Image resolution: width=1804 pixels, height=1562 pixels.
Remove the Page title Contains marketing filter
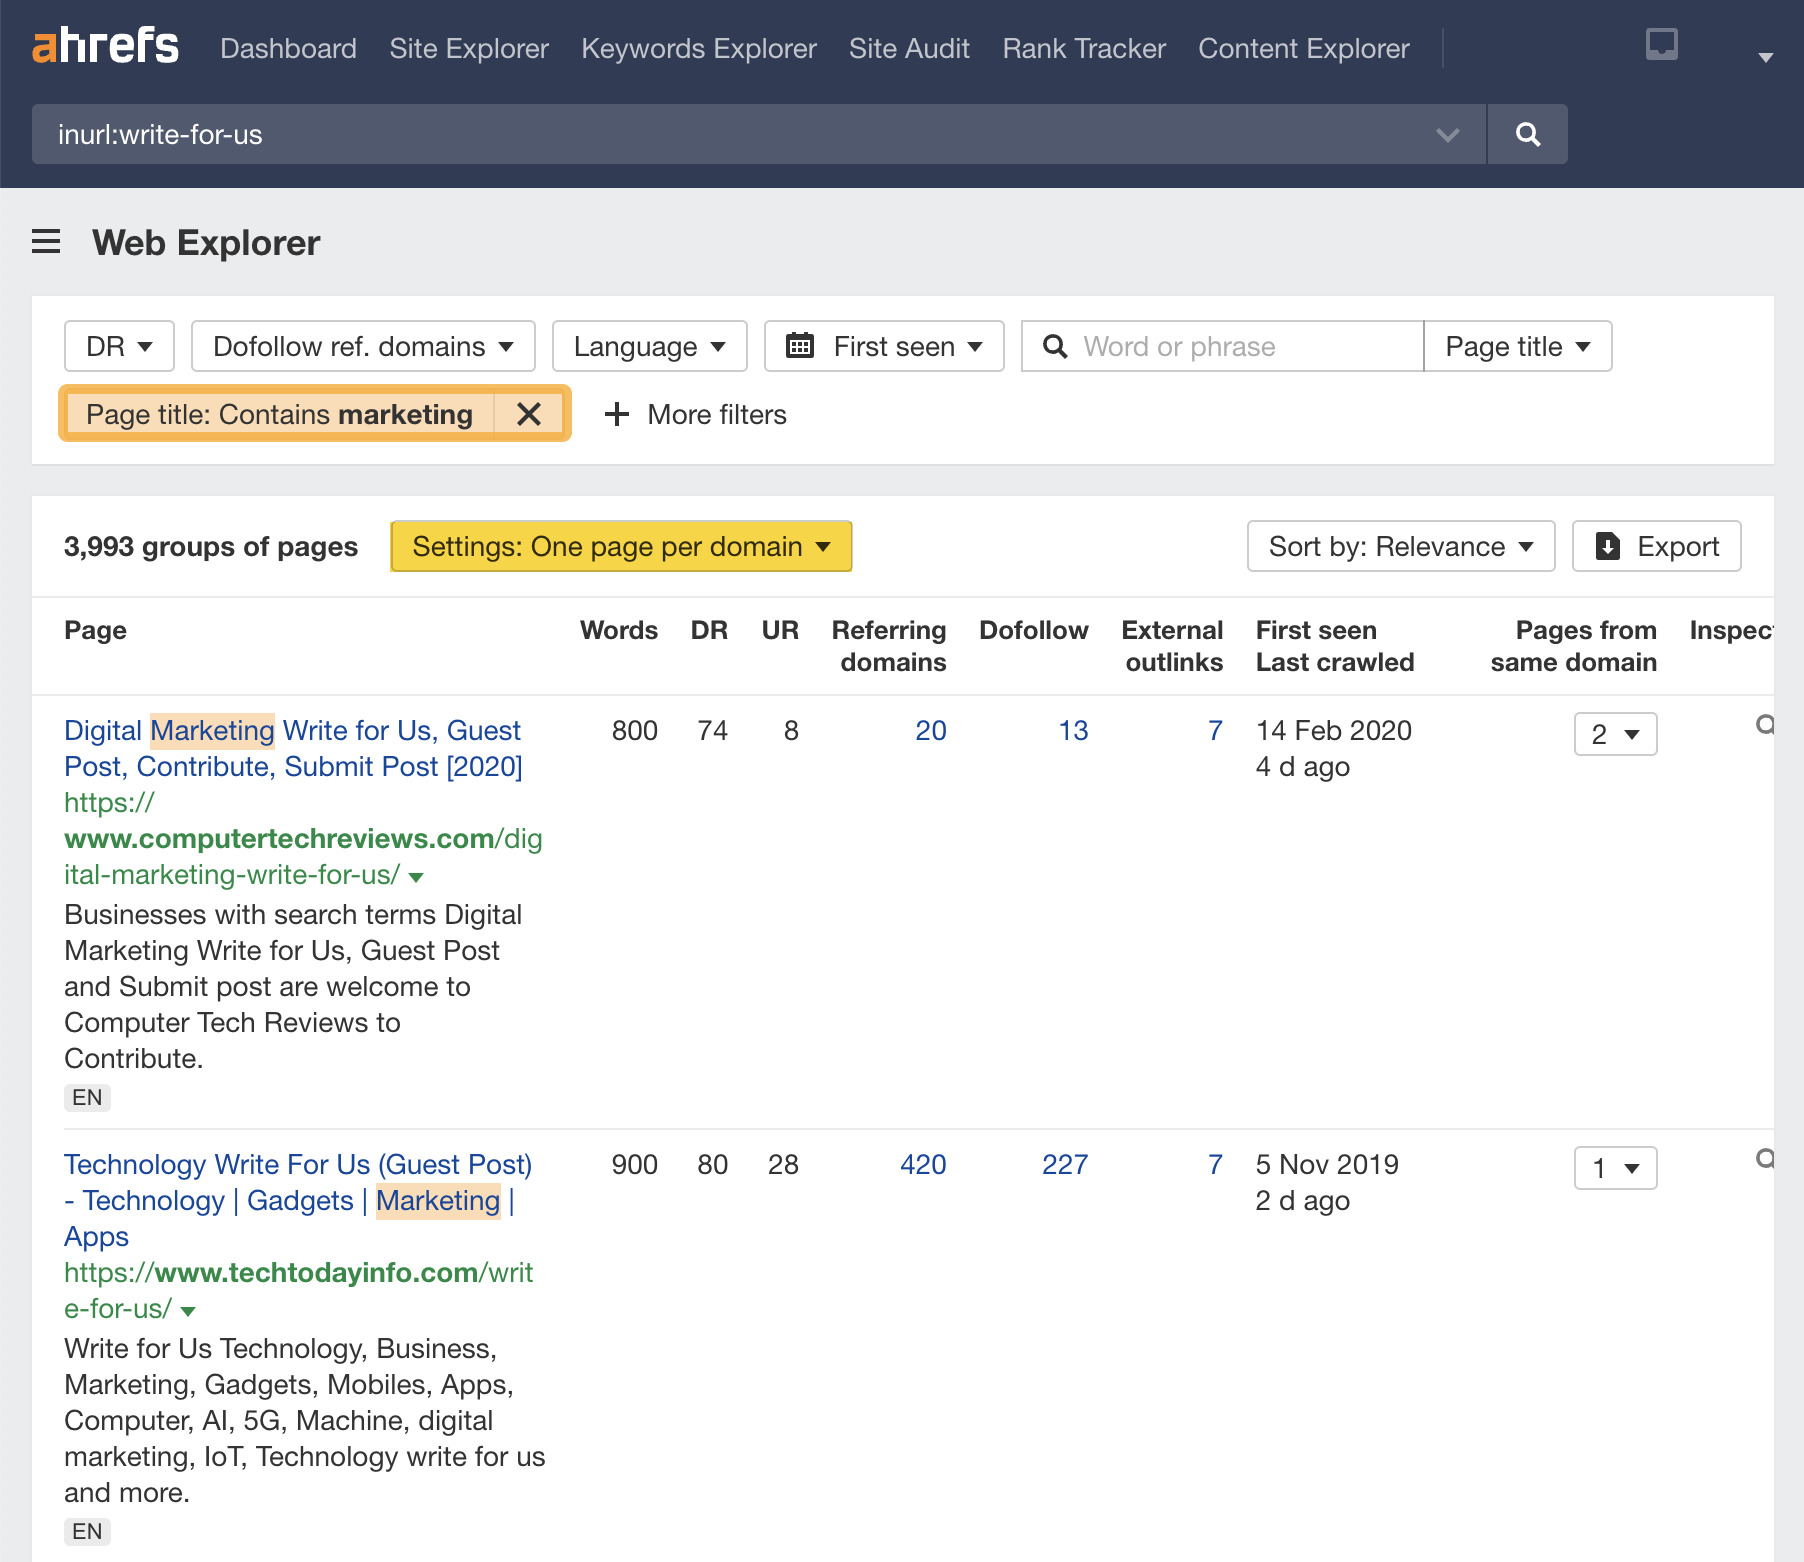(529, 413)
